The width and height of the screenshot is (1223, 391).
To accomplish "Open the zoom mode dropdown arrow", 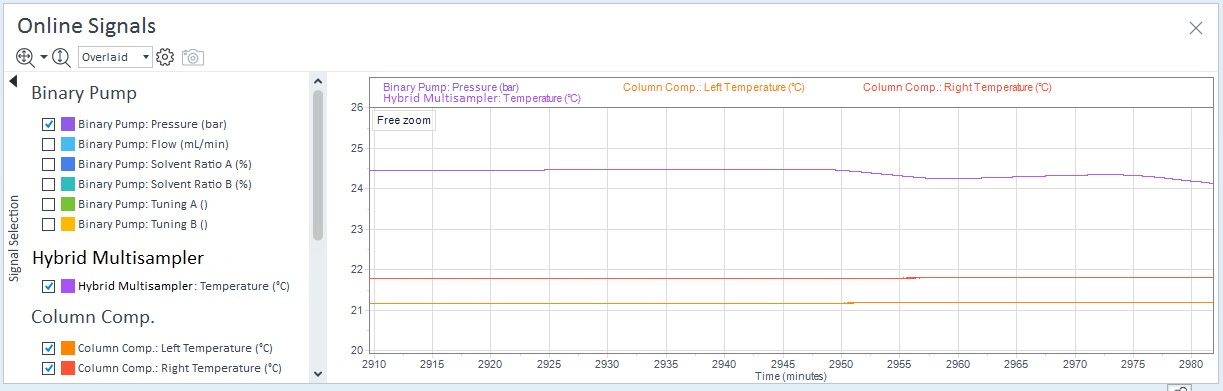I will (44, 57).
